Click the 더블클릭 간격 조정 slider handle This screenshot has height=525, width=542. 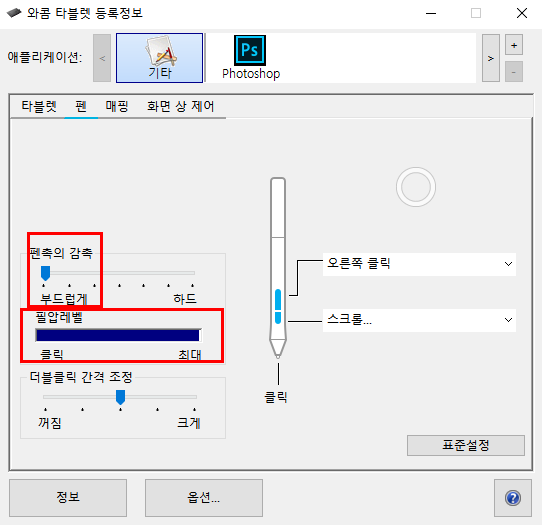120,397
